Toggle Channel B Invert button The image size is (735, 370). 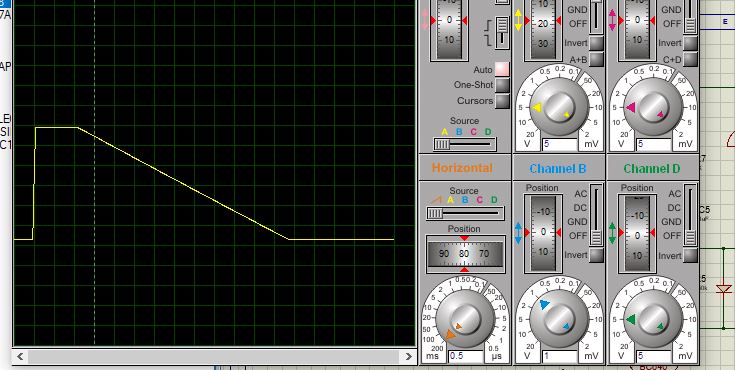pos(596,255)
